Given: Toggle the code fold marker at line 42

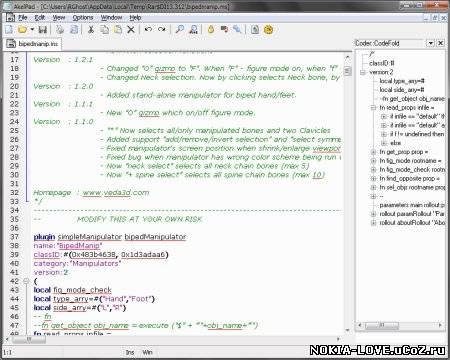Looking at the screenshot, I should [x=26, y=281].
